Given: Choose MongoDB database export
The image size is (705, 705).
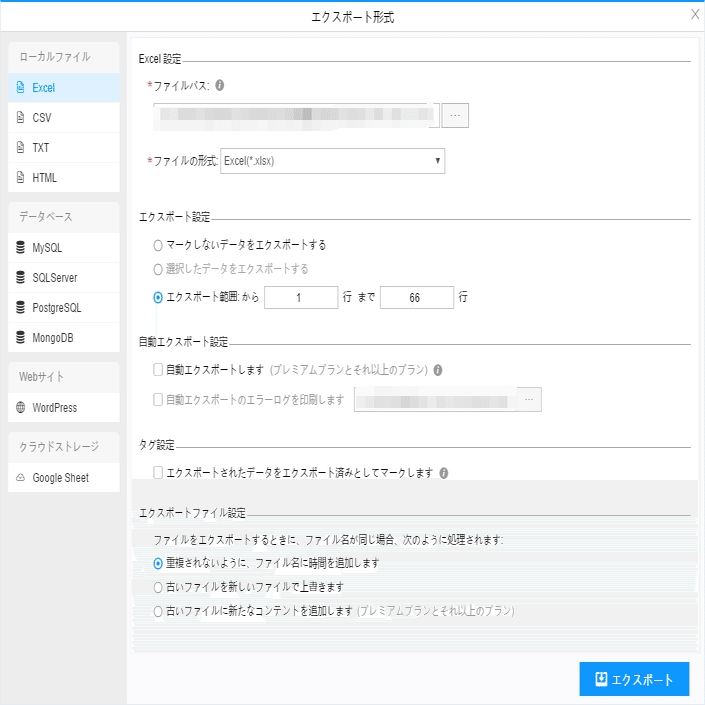Looking at the screenshot, I should (x=64, y=338).
